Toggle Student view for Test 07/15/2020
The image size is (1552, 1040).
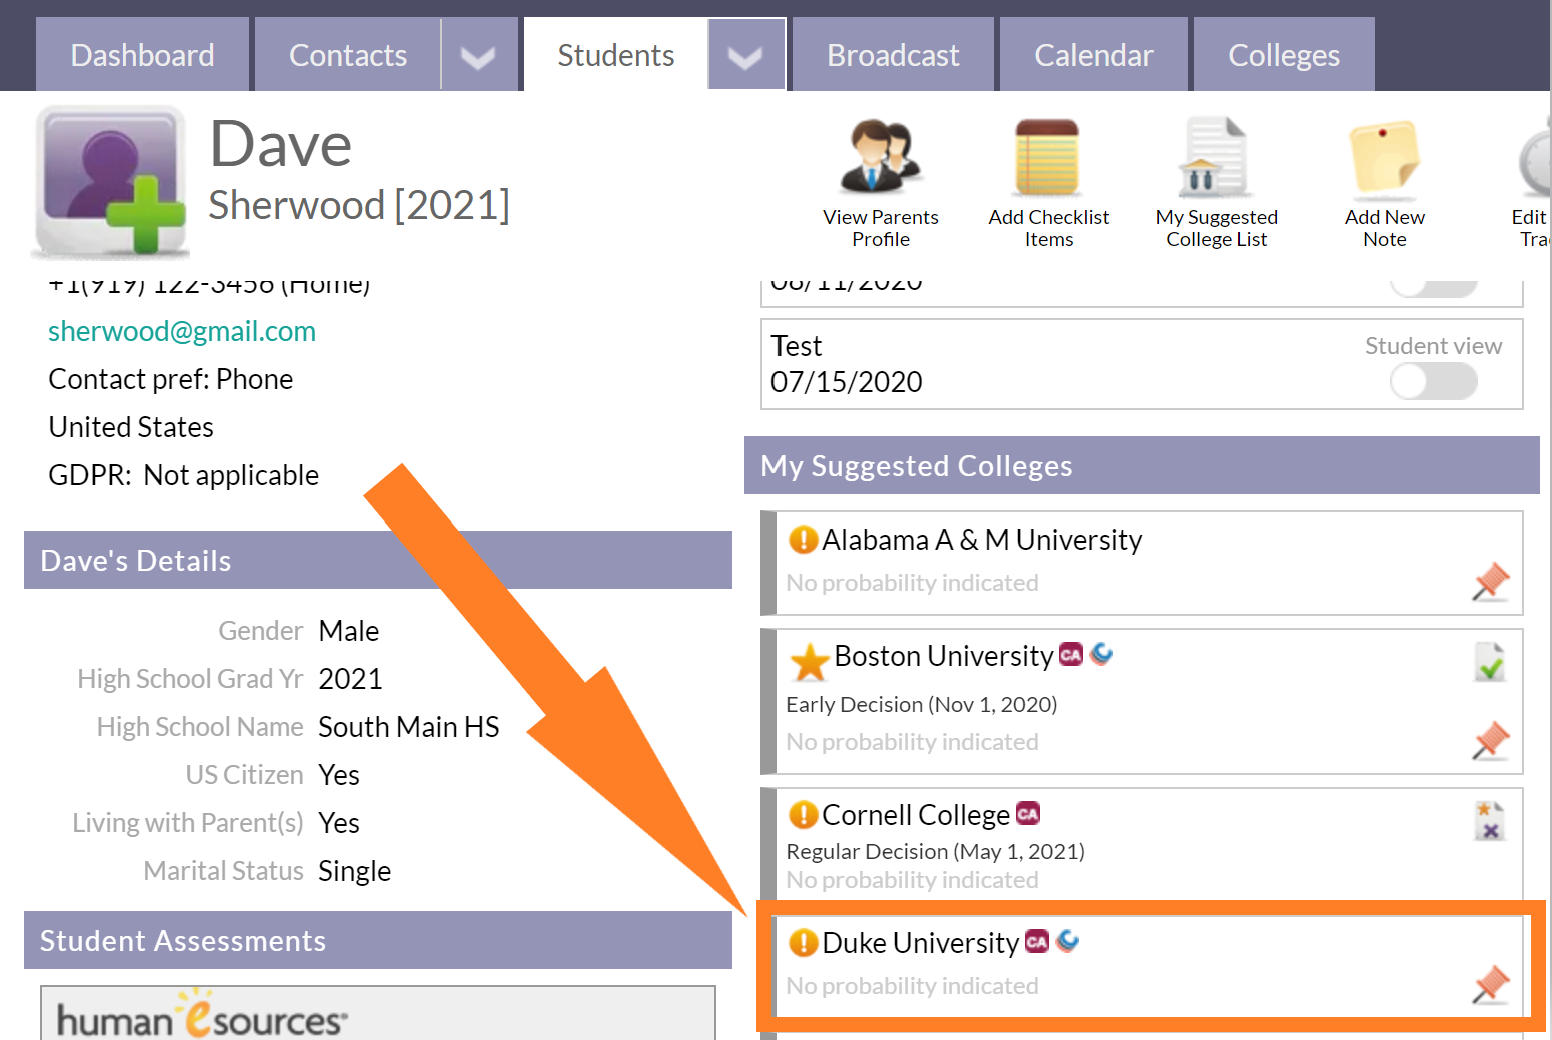pos(1433,381)
